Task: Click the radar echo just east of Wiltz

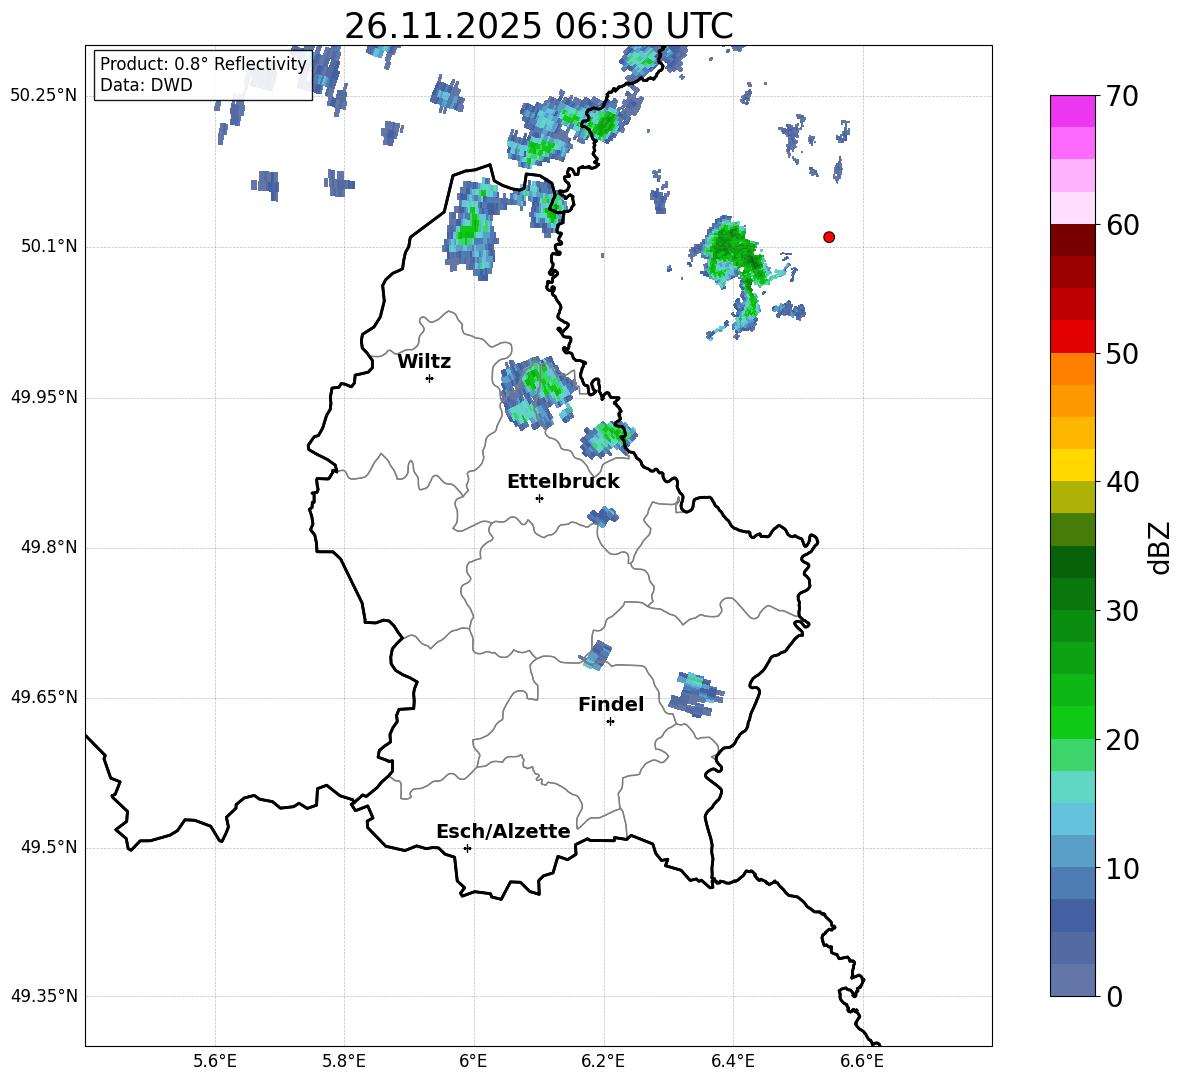Action: pyautogui.click(x=536, y=391)
